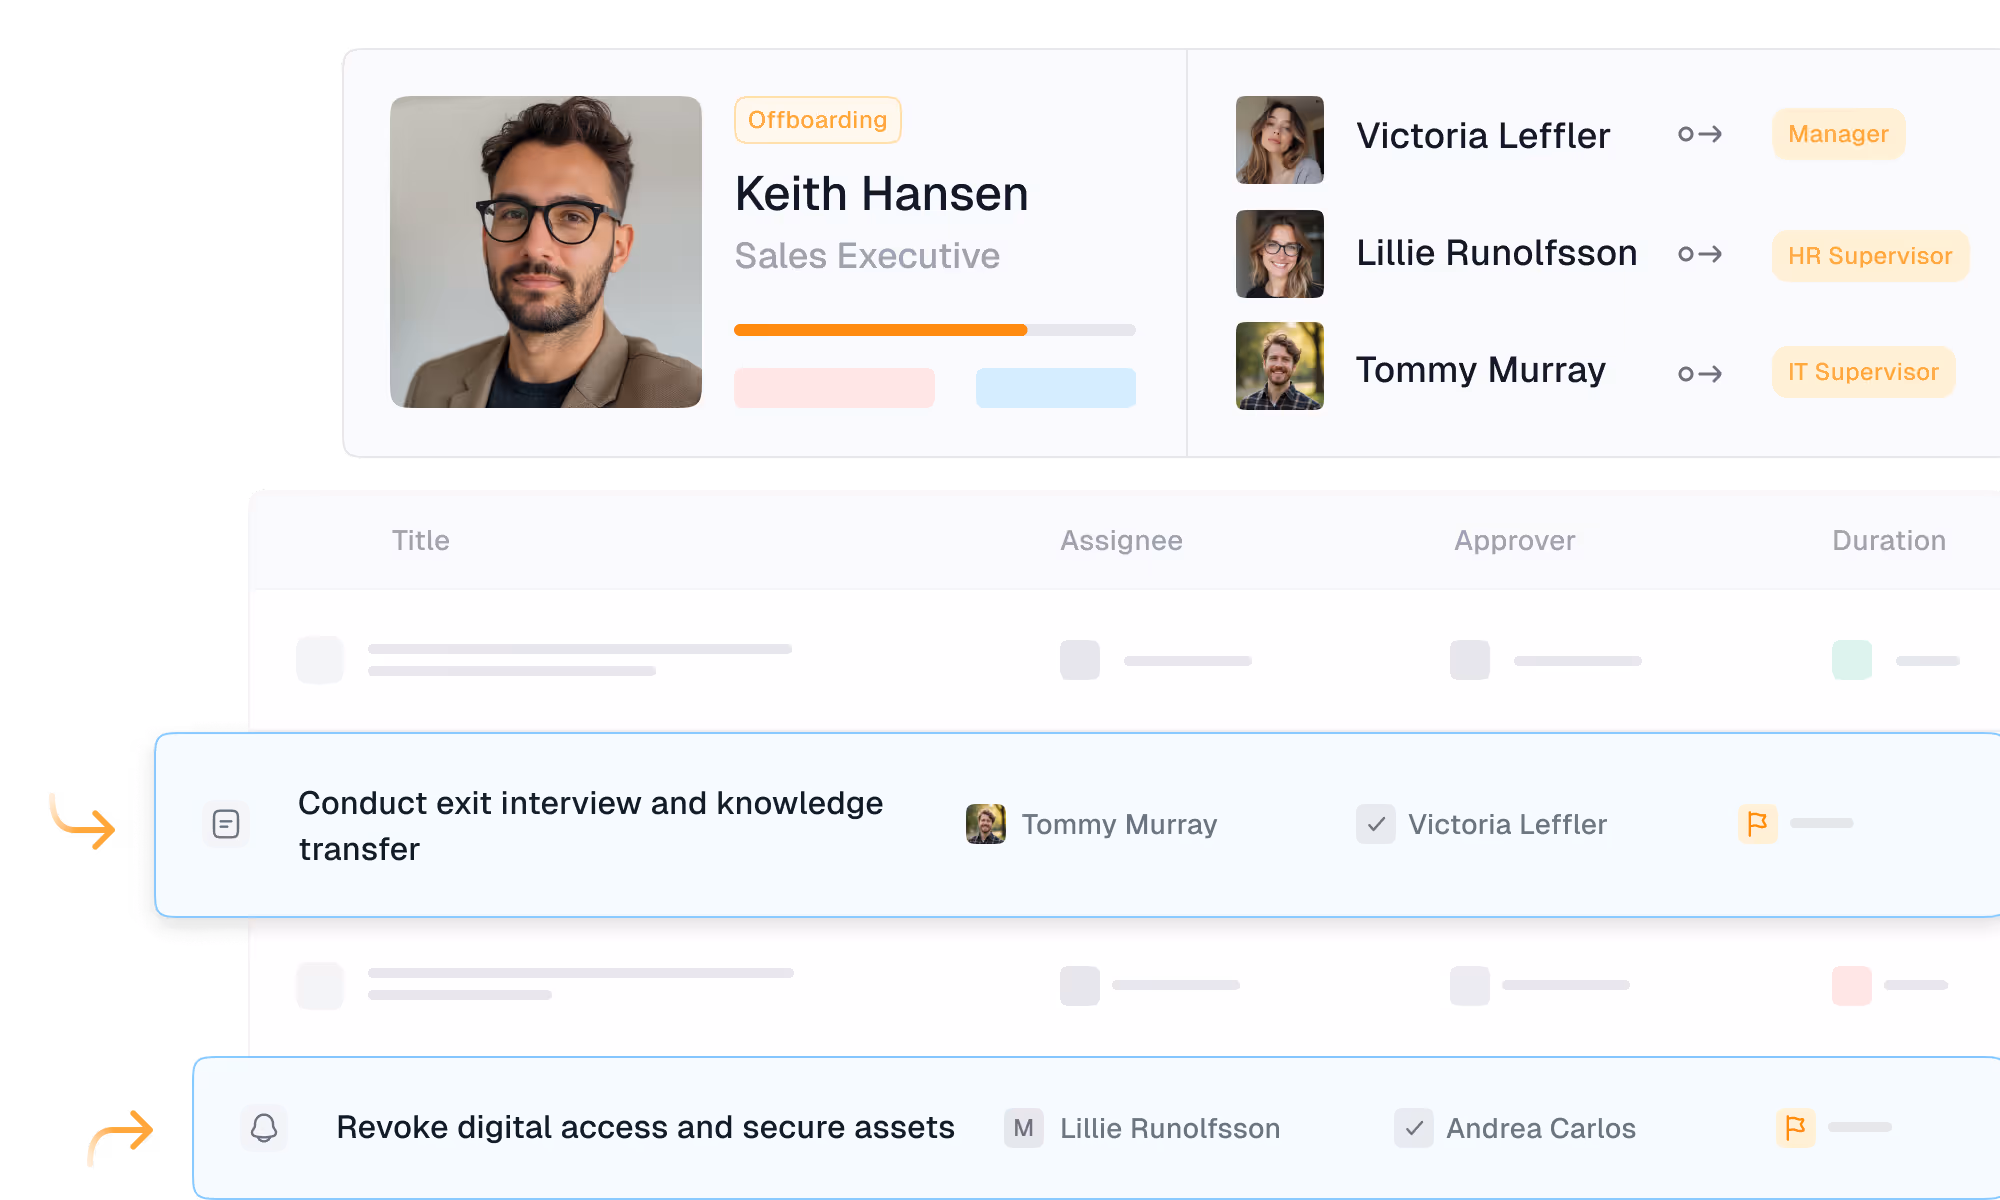
Task: Click the assign arrow next to Lillie Runolfsson
Action: point(1700,254)
